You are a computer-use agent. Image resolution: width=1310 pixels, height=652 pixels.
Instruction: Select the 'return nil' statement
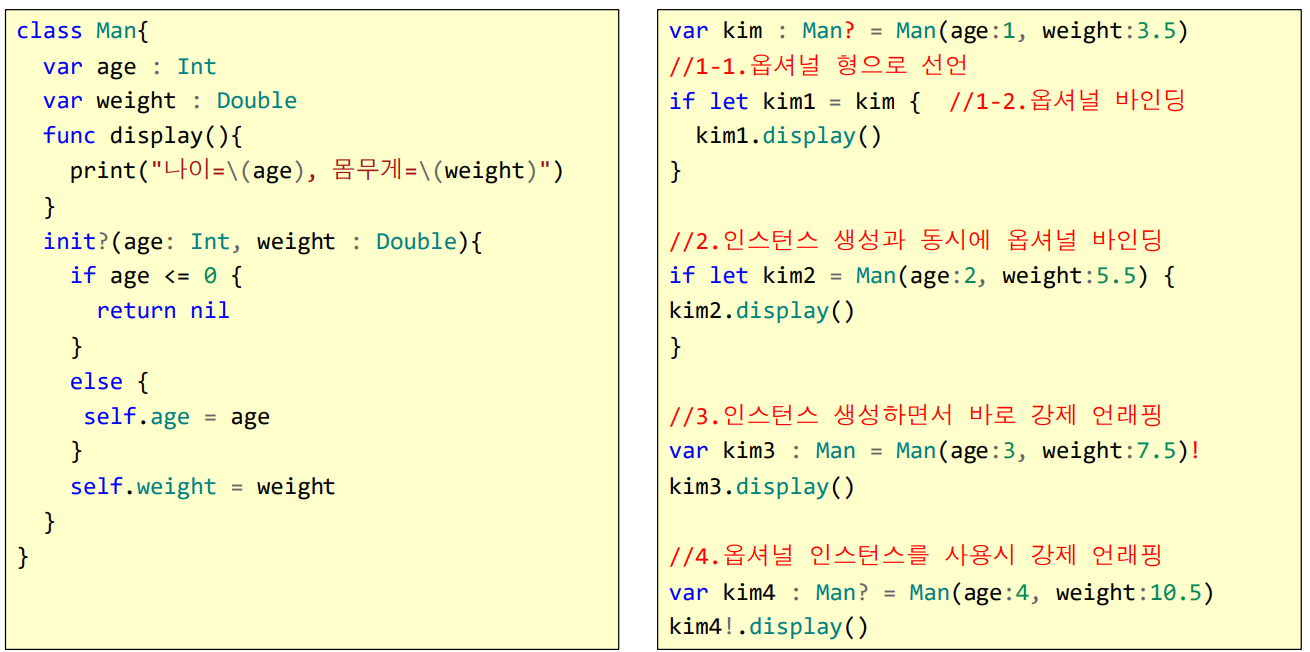click(163, 311)
